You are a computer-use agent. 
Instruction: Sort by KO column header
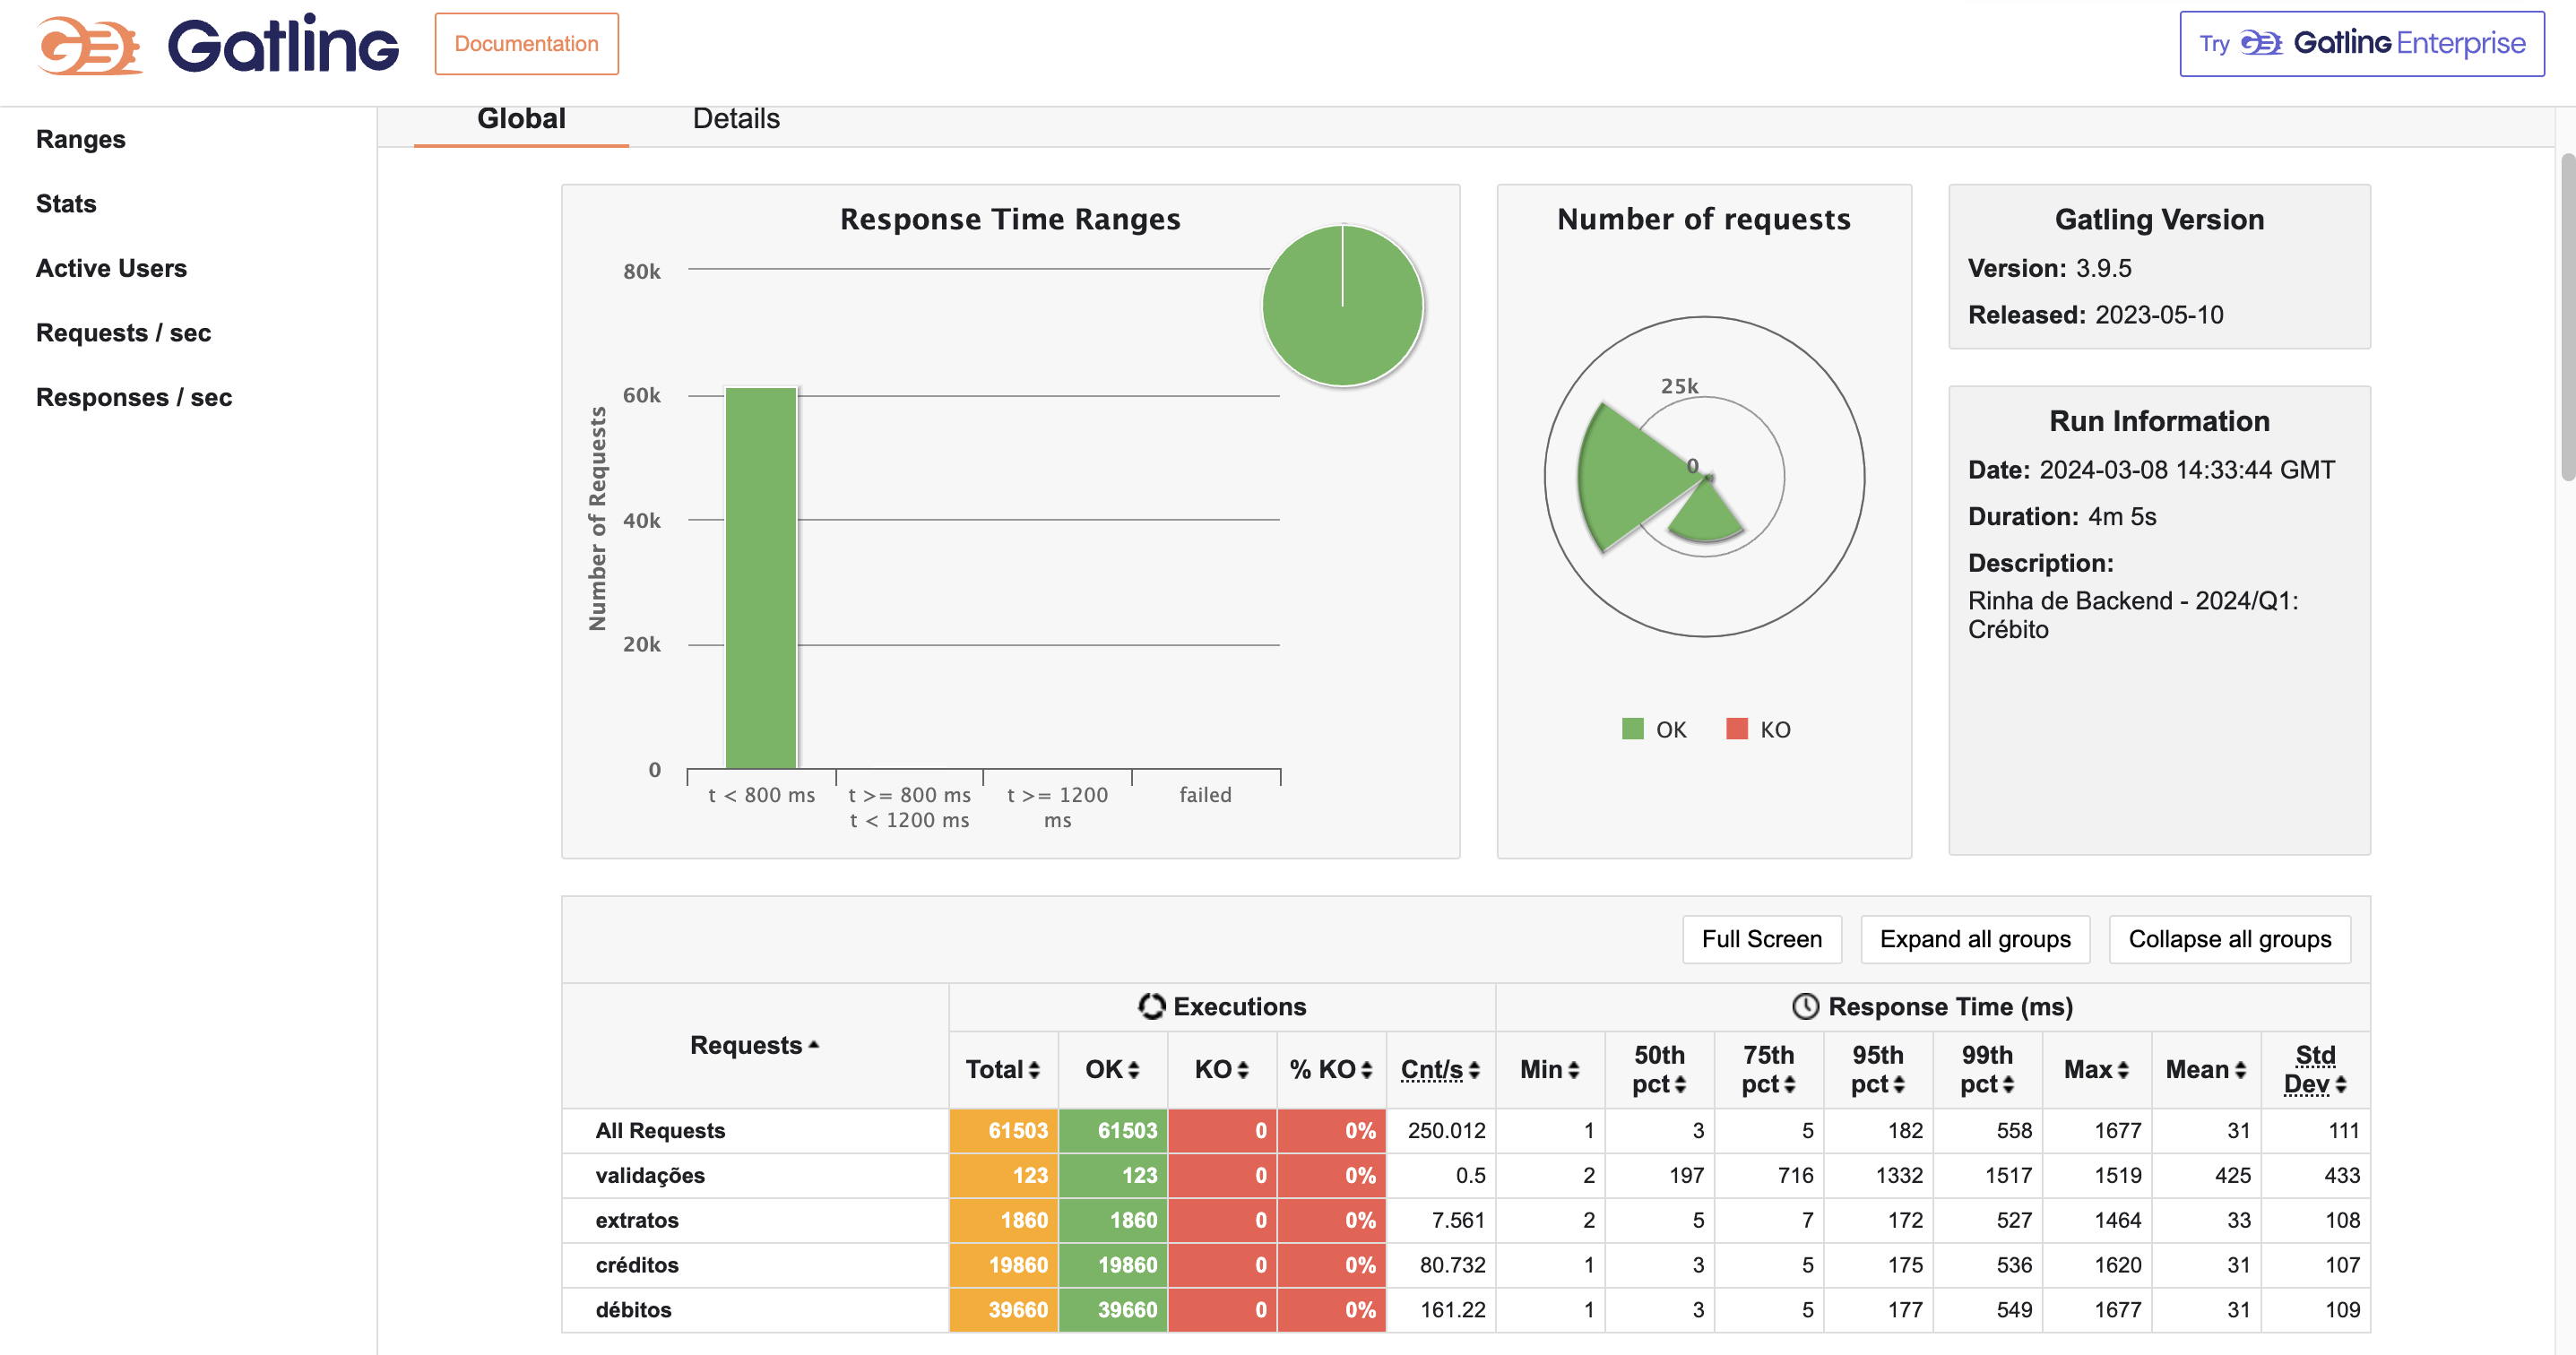[1221, 1069]
